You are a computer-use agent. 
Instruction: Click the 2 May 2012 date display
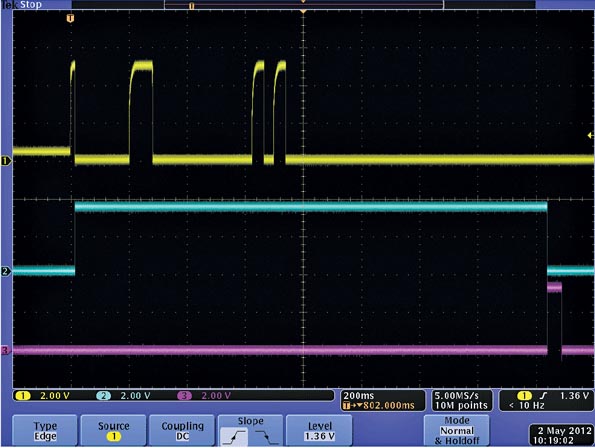565,431
